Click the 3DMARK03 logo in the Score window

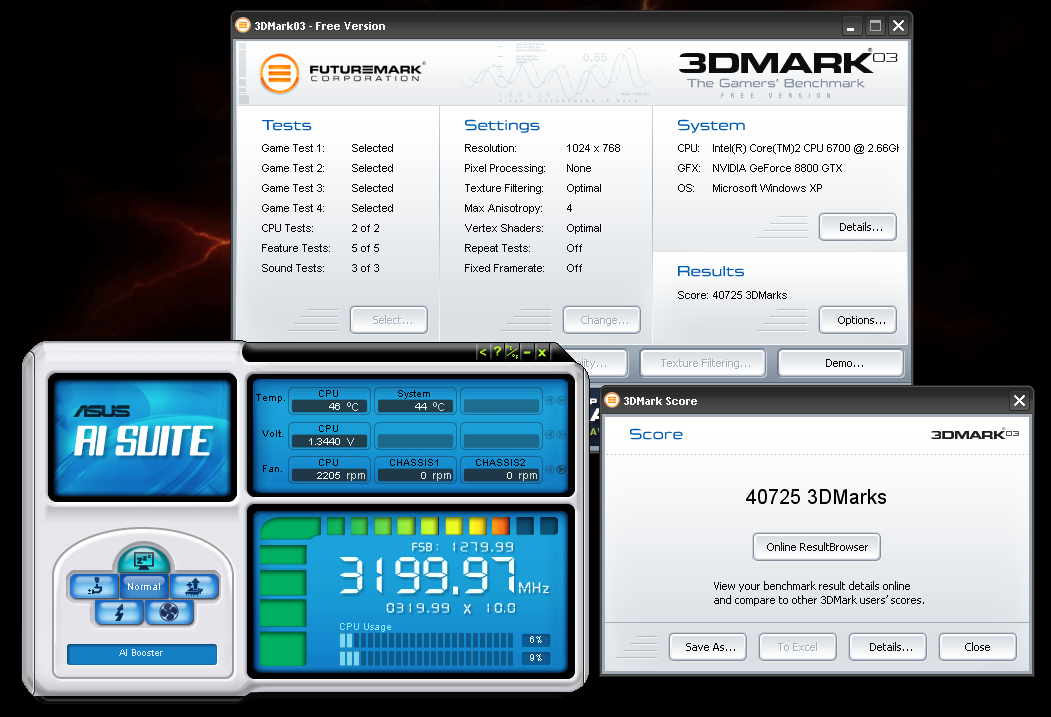coord(975,434)
